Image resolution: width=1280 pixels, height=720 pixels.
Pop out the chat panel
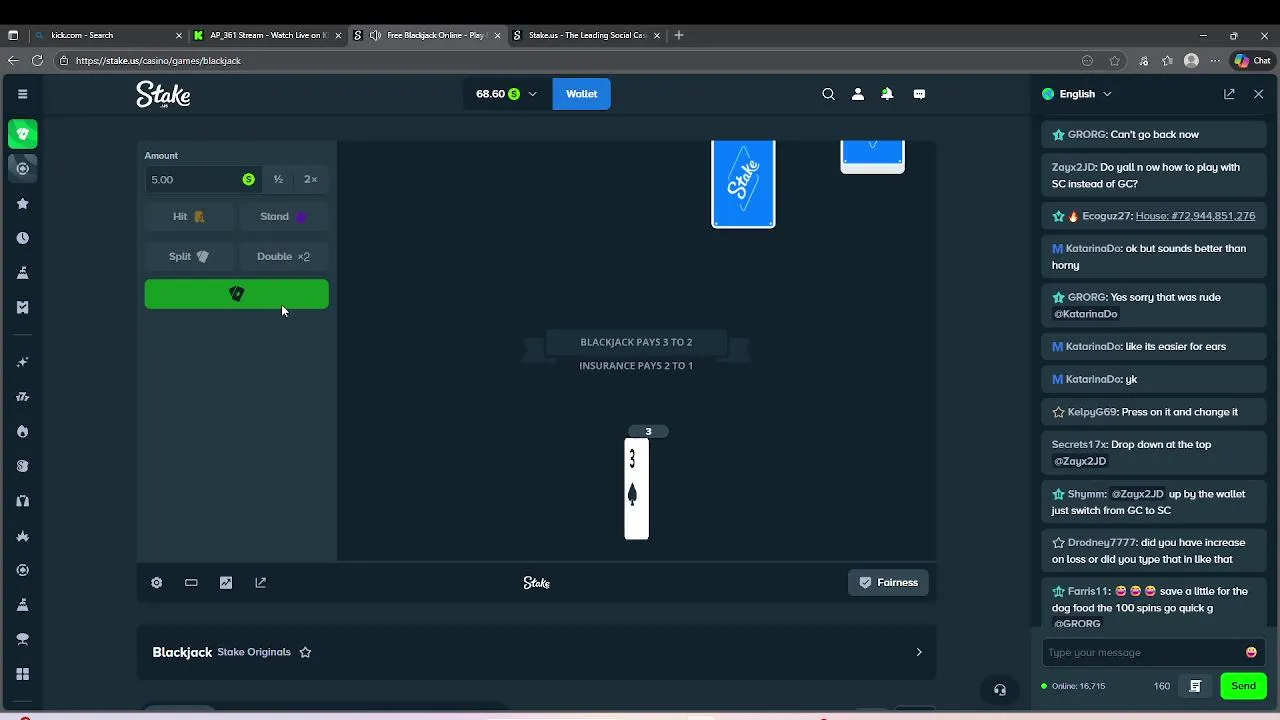(1229, 94)
